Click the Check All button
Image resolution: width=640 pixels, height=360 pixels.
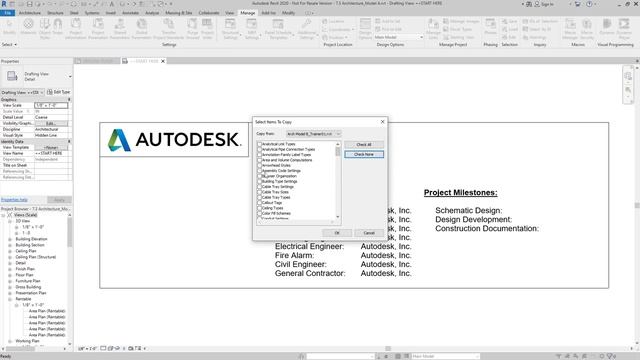coord(364,144)
